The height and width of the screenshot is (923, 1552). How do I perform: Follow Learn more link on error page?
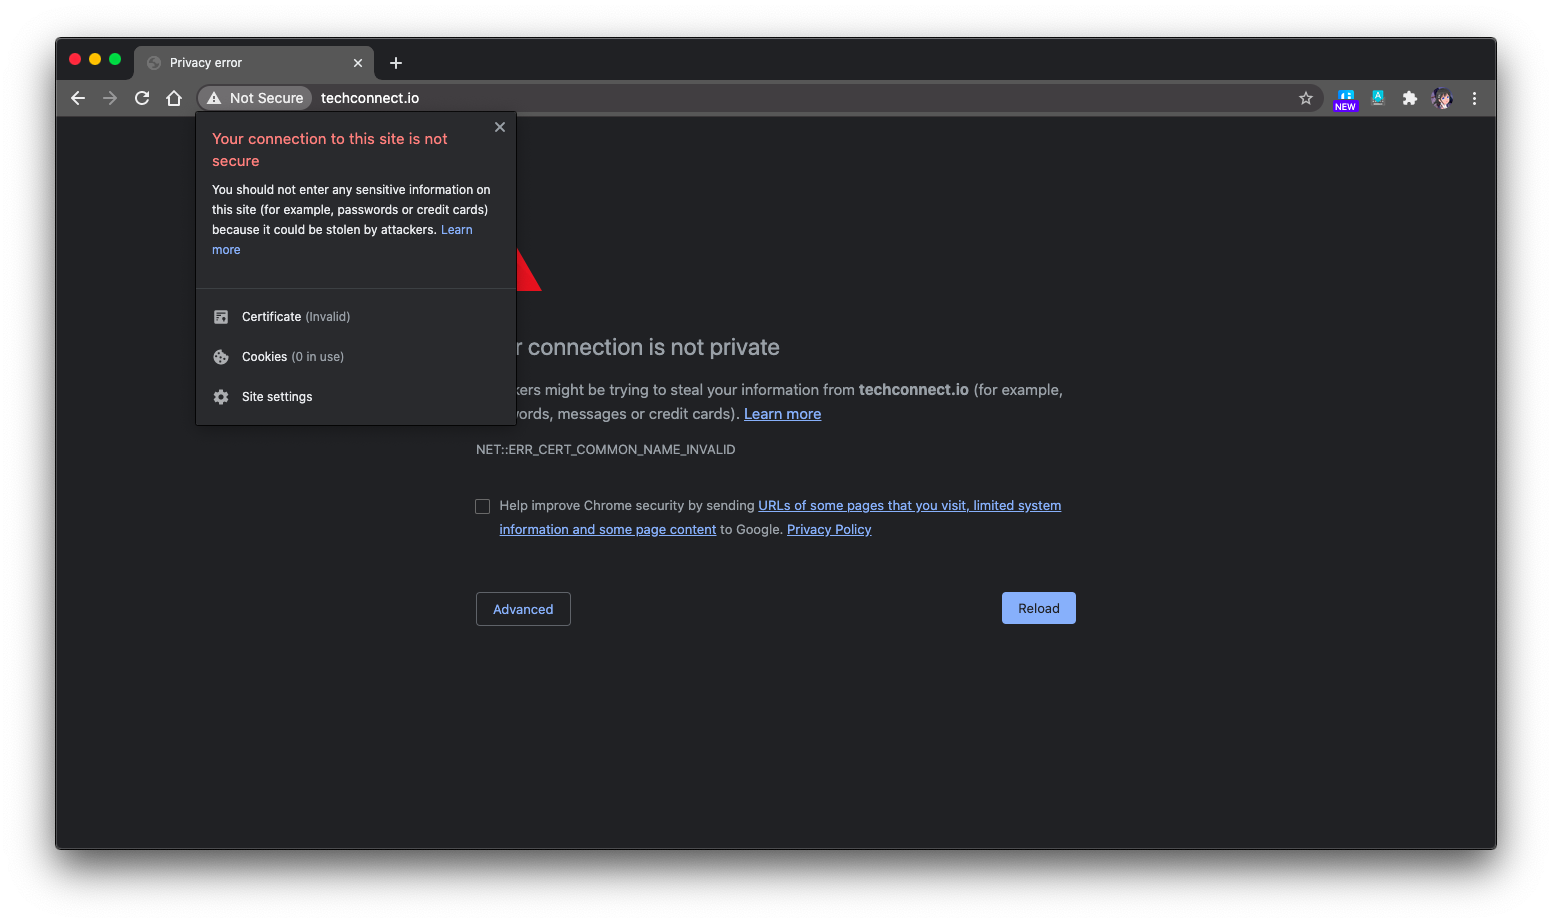[782, 414]
